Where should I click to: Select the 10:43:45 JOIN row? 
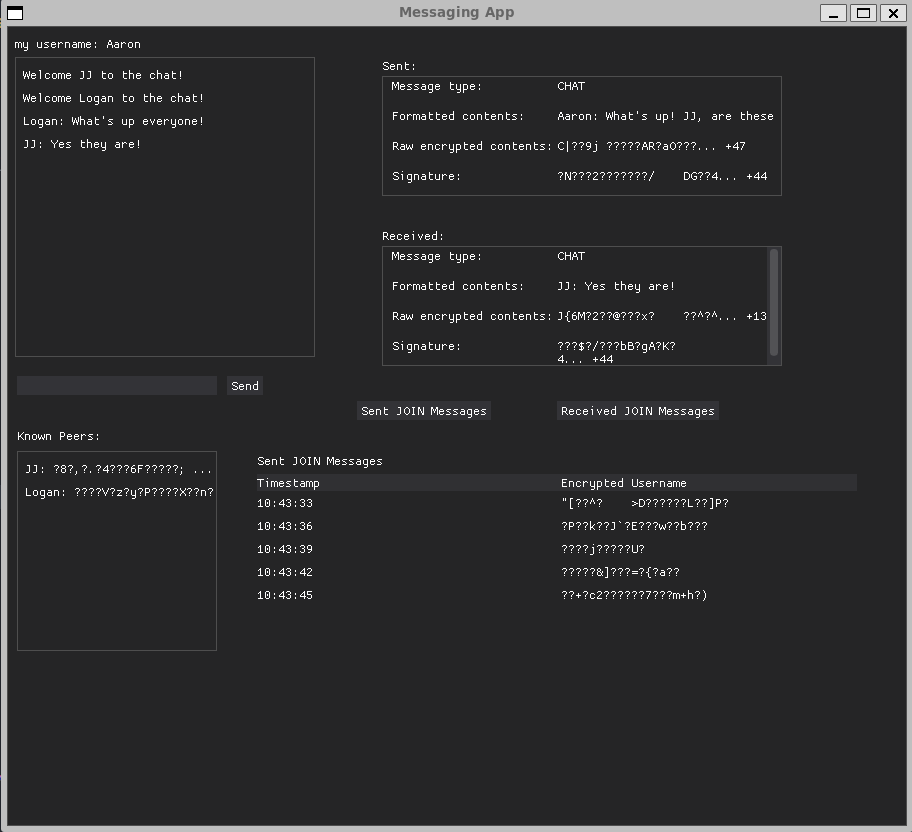pyautogui.click(x=557, y=595)
